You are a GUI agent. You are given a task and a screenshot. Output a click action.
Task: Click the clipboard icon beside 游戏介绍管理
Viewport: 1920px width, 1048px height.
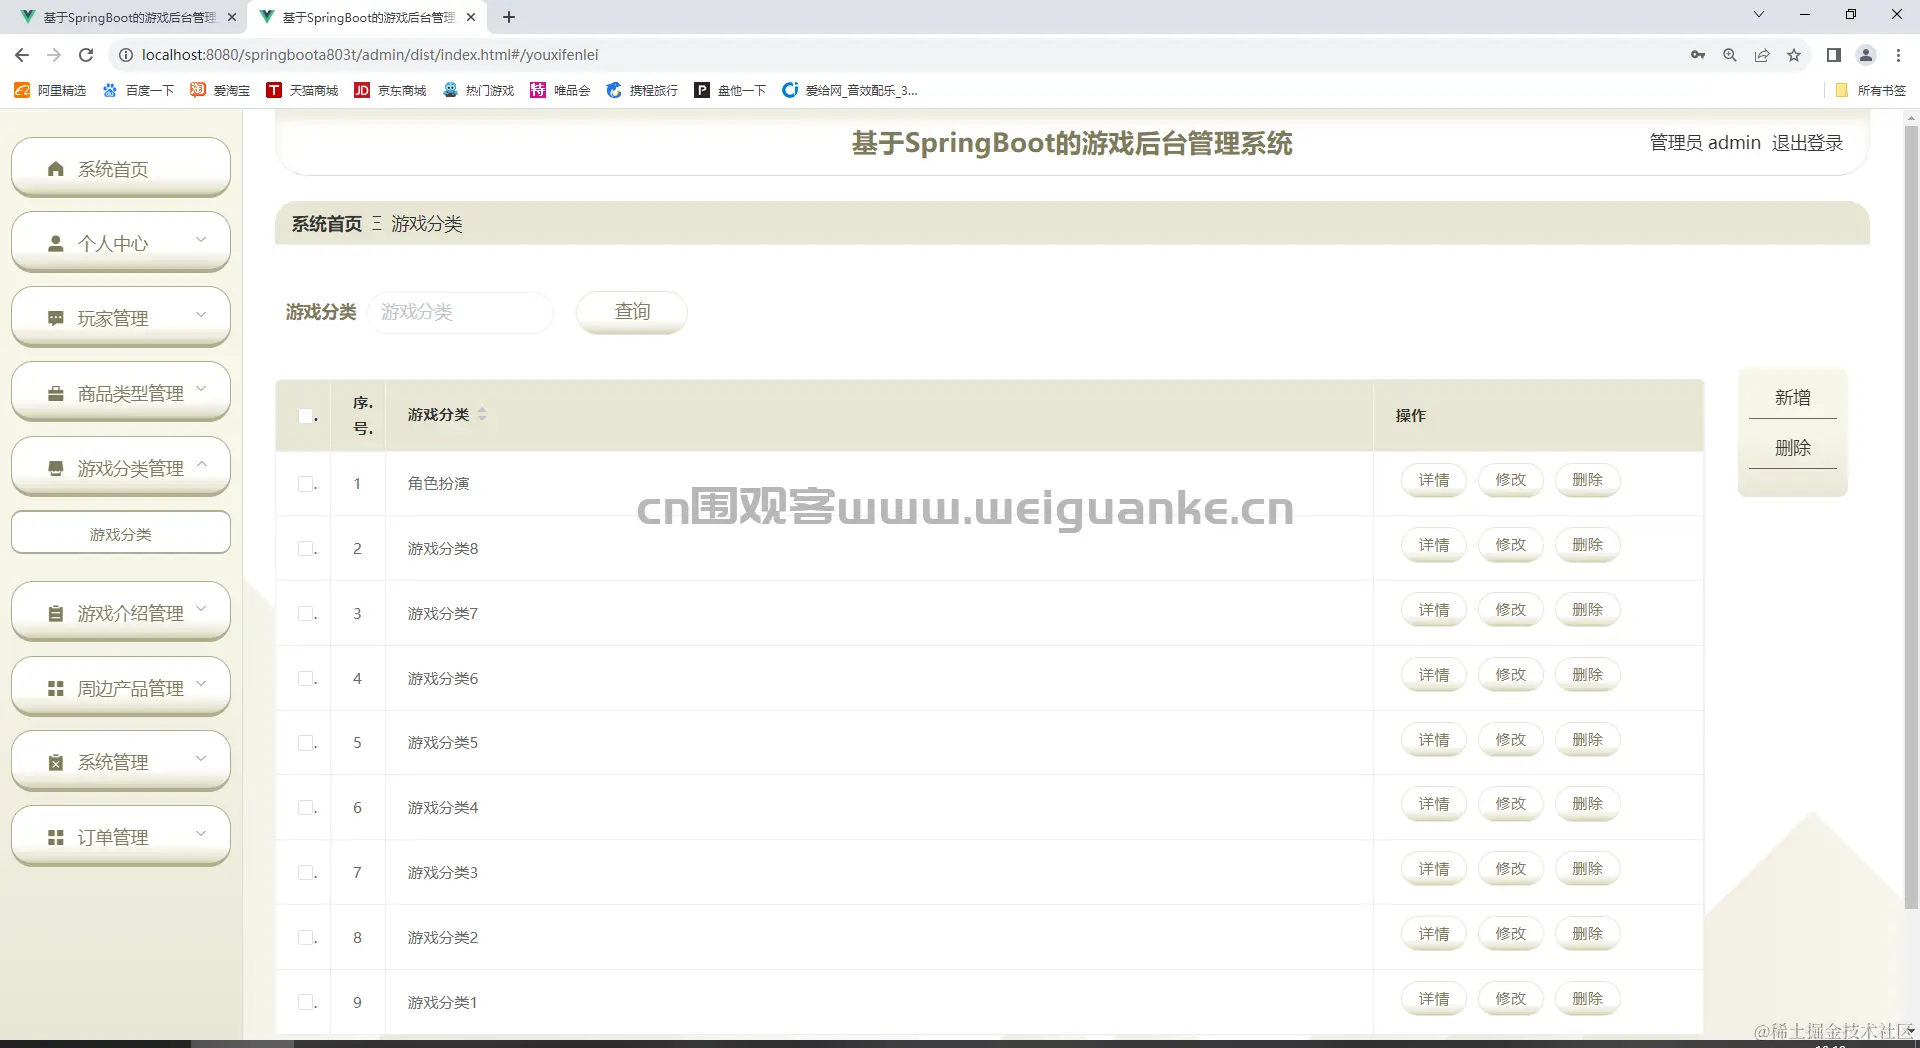click(x=56, y=613)
